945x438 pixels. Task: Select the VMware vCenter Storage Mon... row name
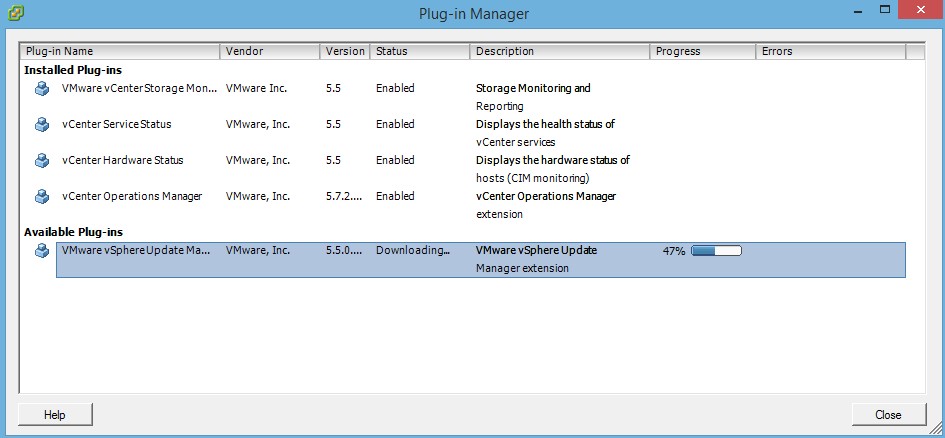[139, 88]
